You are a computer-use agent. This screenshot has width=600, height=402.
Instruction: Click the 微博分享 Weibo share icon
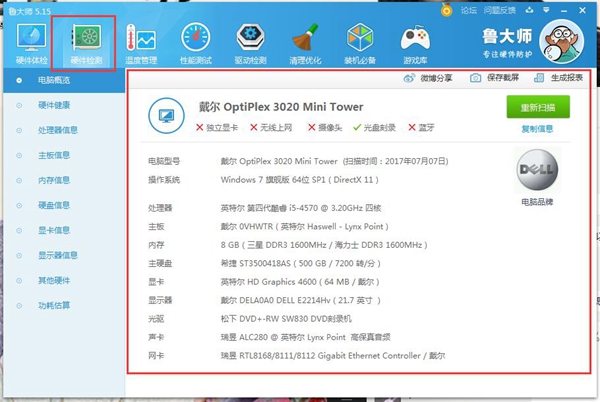(x=409, y=78)
